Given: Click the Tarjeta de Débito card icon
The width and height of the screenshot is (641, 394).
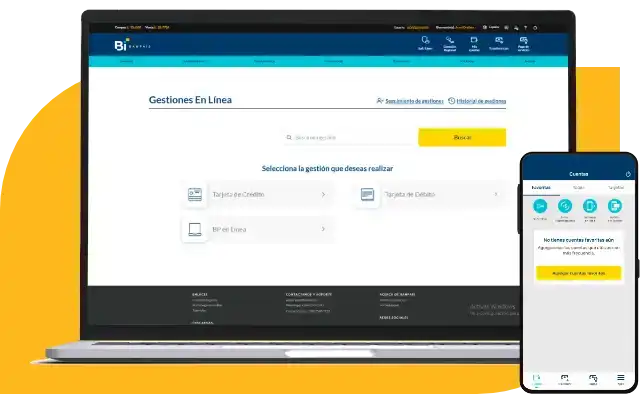Looking at the screenshot, I should coord(367,195).
